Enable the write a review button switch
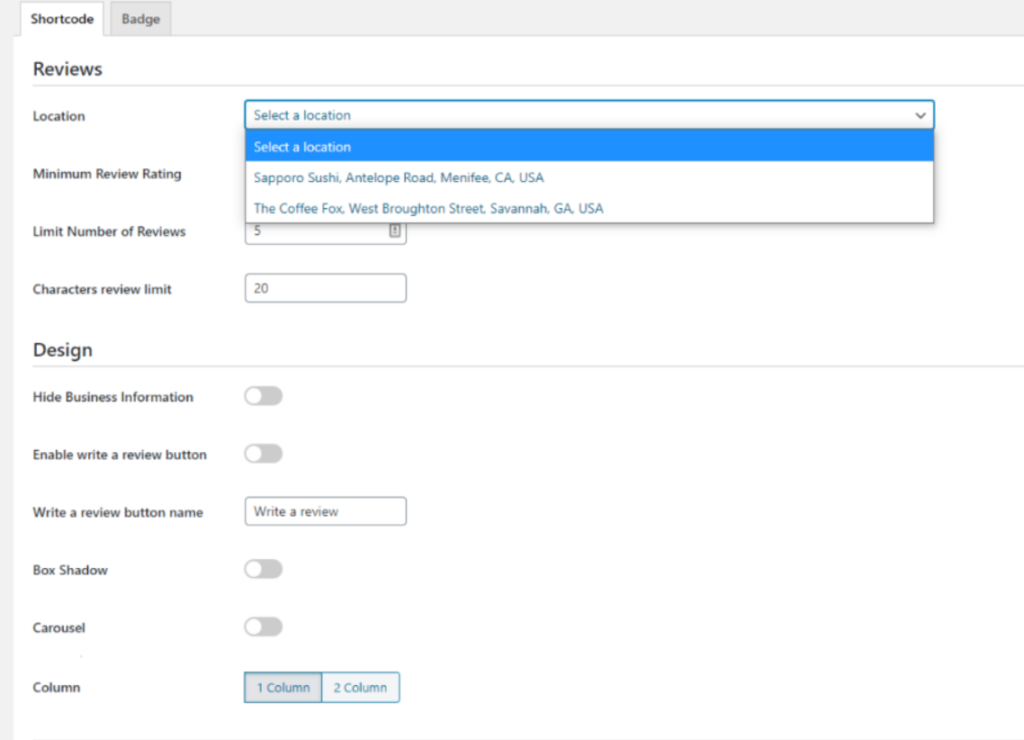Screen dimensions: 1024x740 [263, 454]
